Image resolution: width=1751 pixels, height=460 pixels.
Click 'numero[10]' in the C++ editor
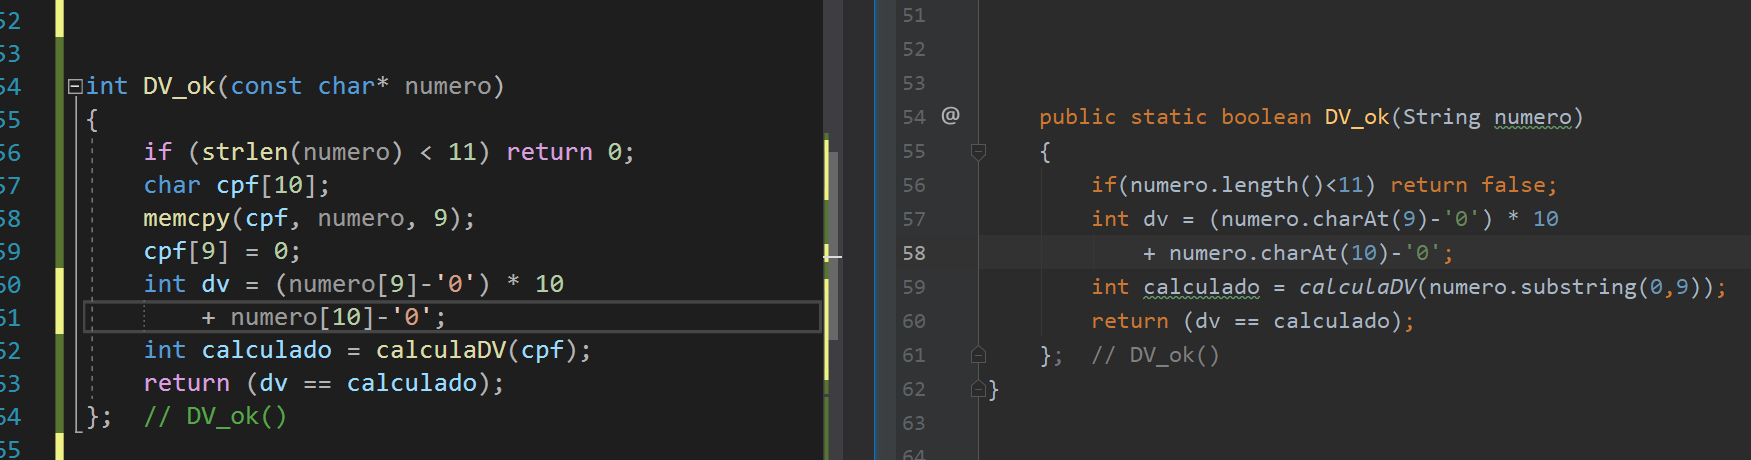click(x=303, y=317)
